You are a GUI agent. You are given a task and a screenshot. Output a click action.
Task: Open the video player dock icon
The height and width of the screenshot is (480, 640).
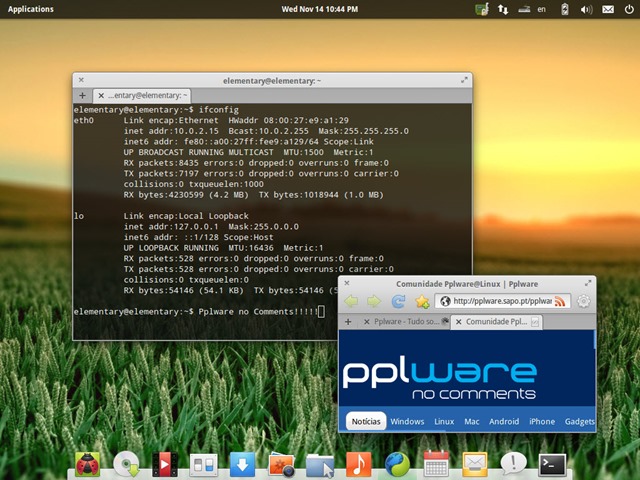pos(164,464)
